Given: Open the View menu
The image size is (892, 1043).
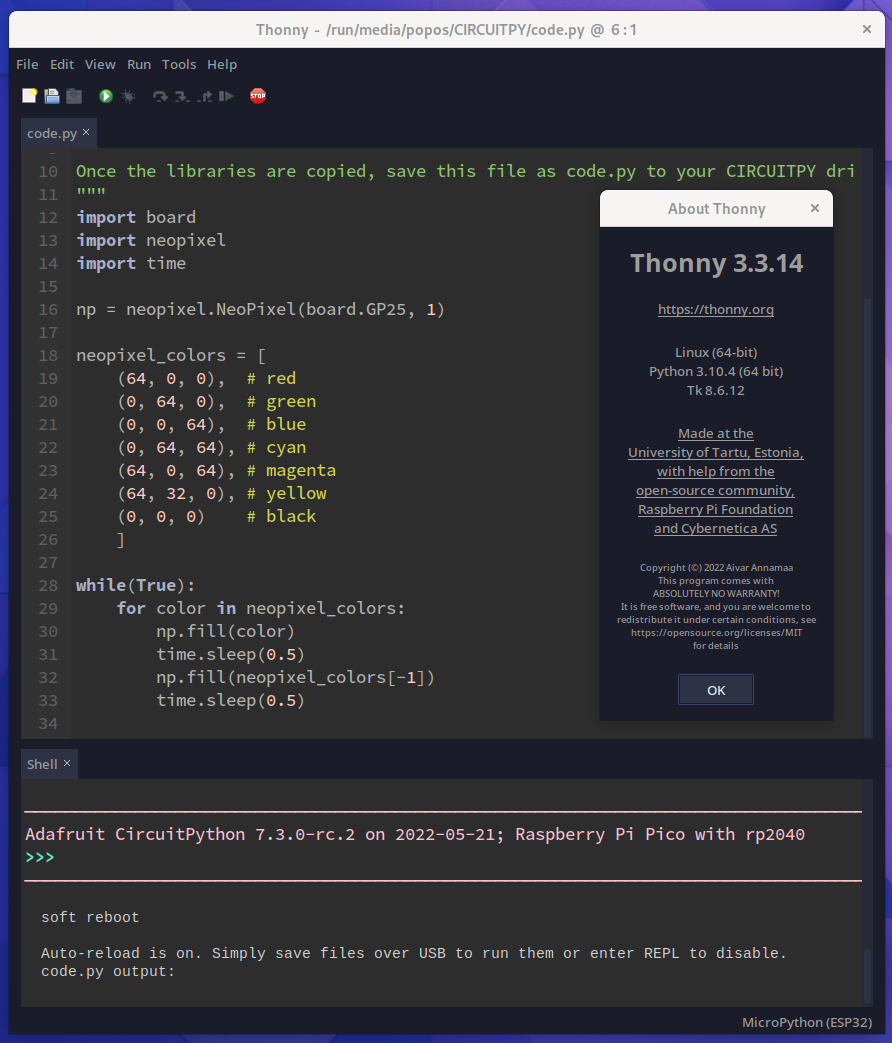Looking at the screenshot, I should coord(100,65).
